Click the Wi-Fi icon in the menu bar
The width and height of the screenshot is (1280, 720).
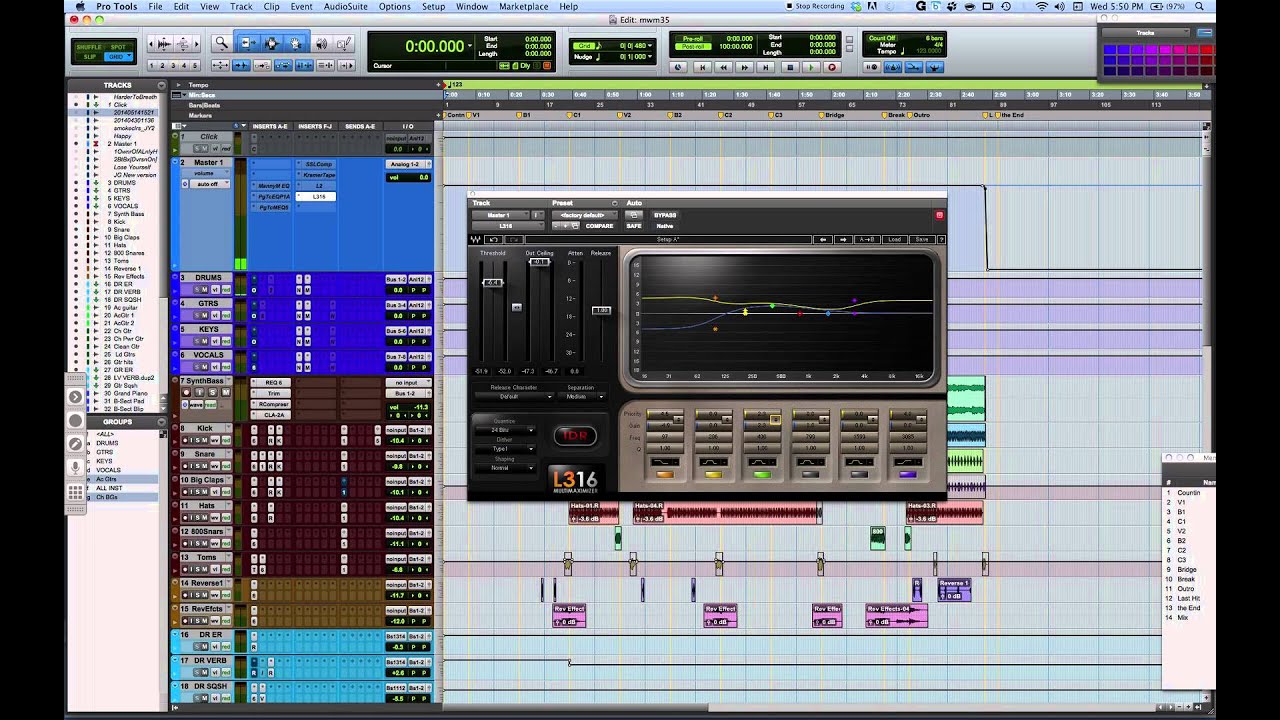1042,6
